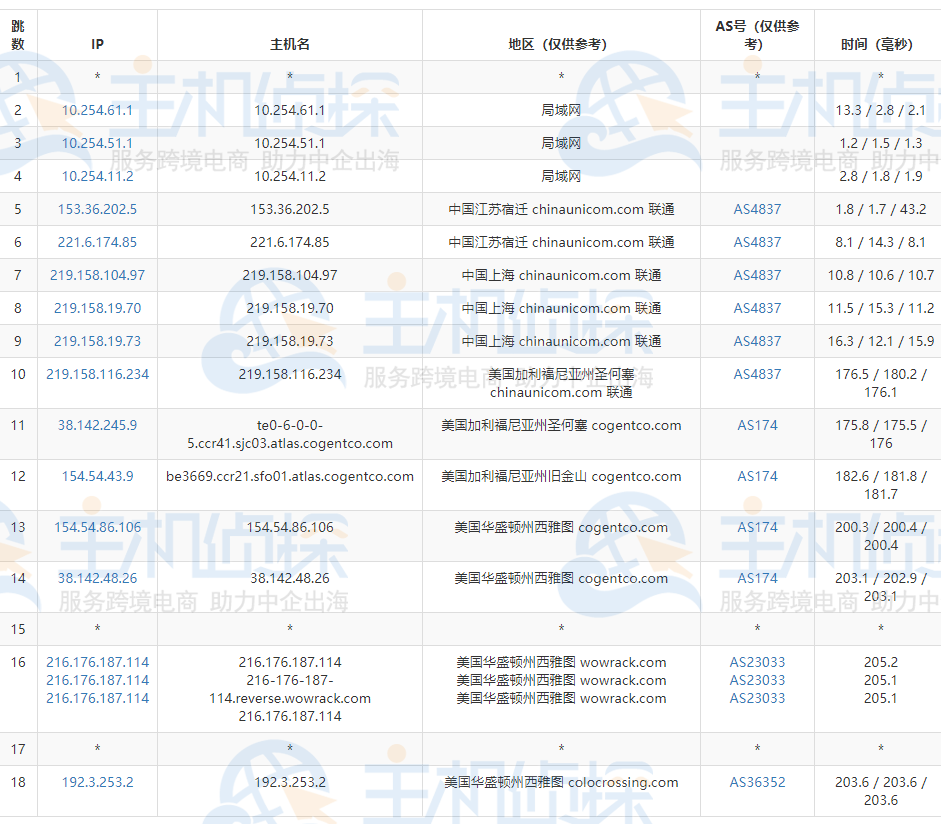Image resolution: width=941 pixels, height=824 pixels.
Task: Click the 地区（仅供参考）column header
Action: [x=561, y=44]
